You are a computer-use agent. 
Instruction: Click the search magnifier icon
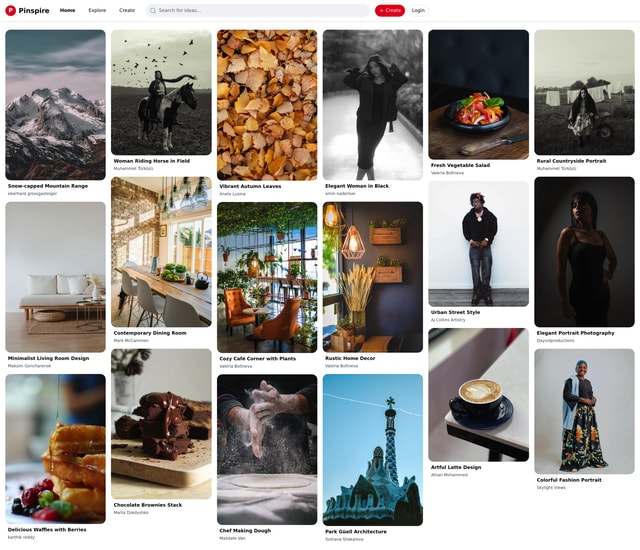[153, 10]
